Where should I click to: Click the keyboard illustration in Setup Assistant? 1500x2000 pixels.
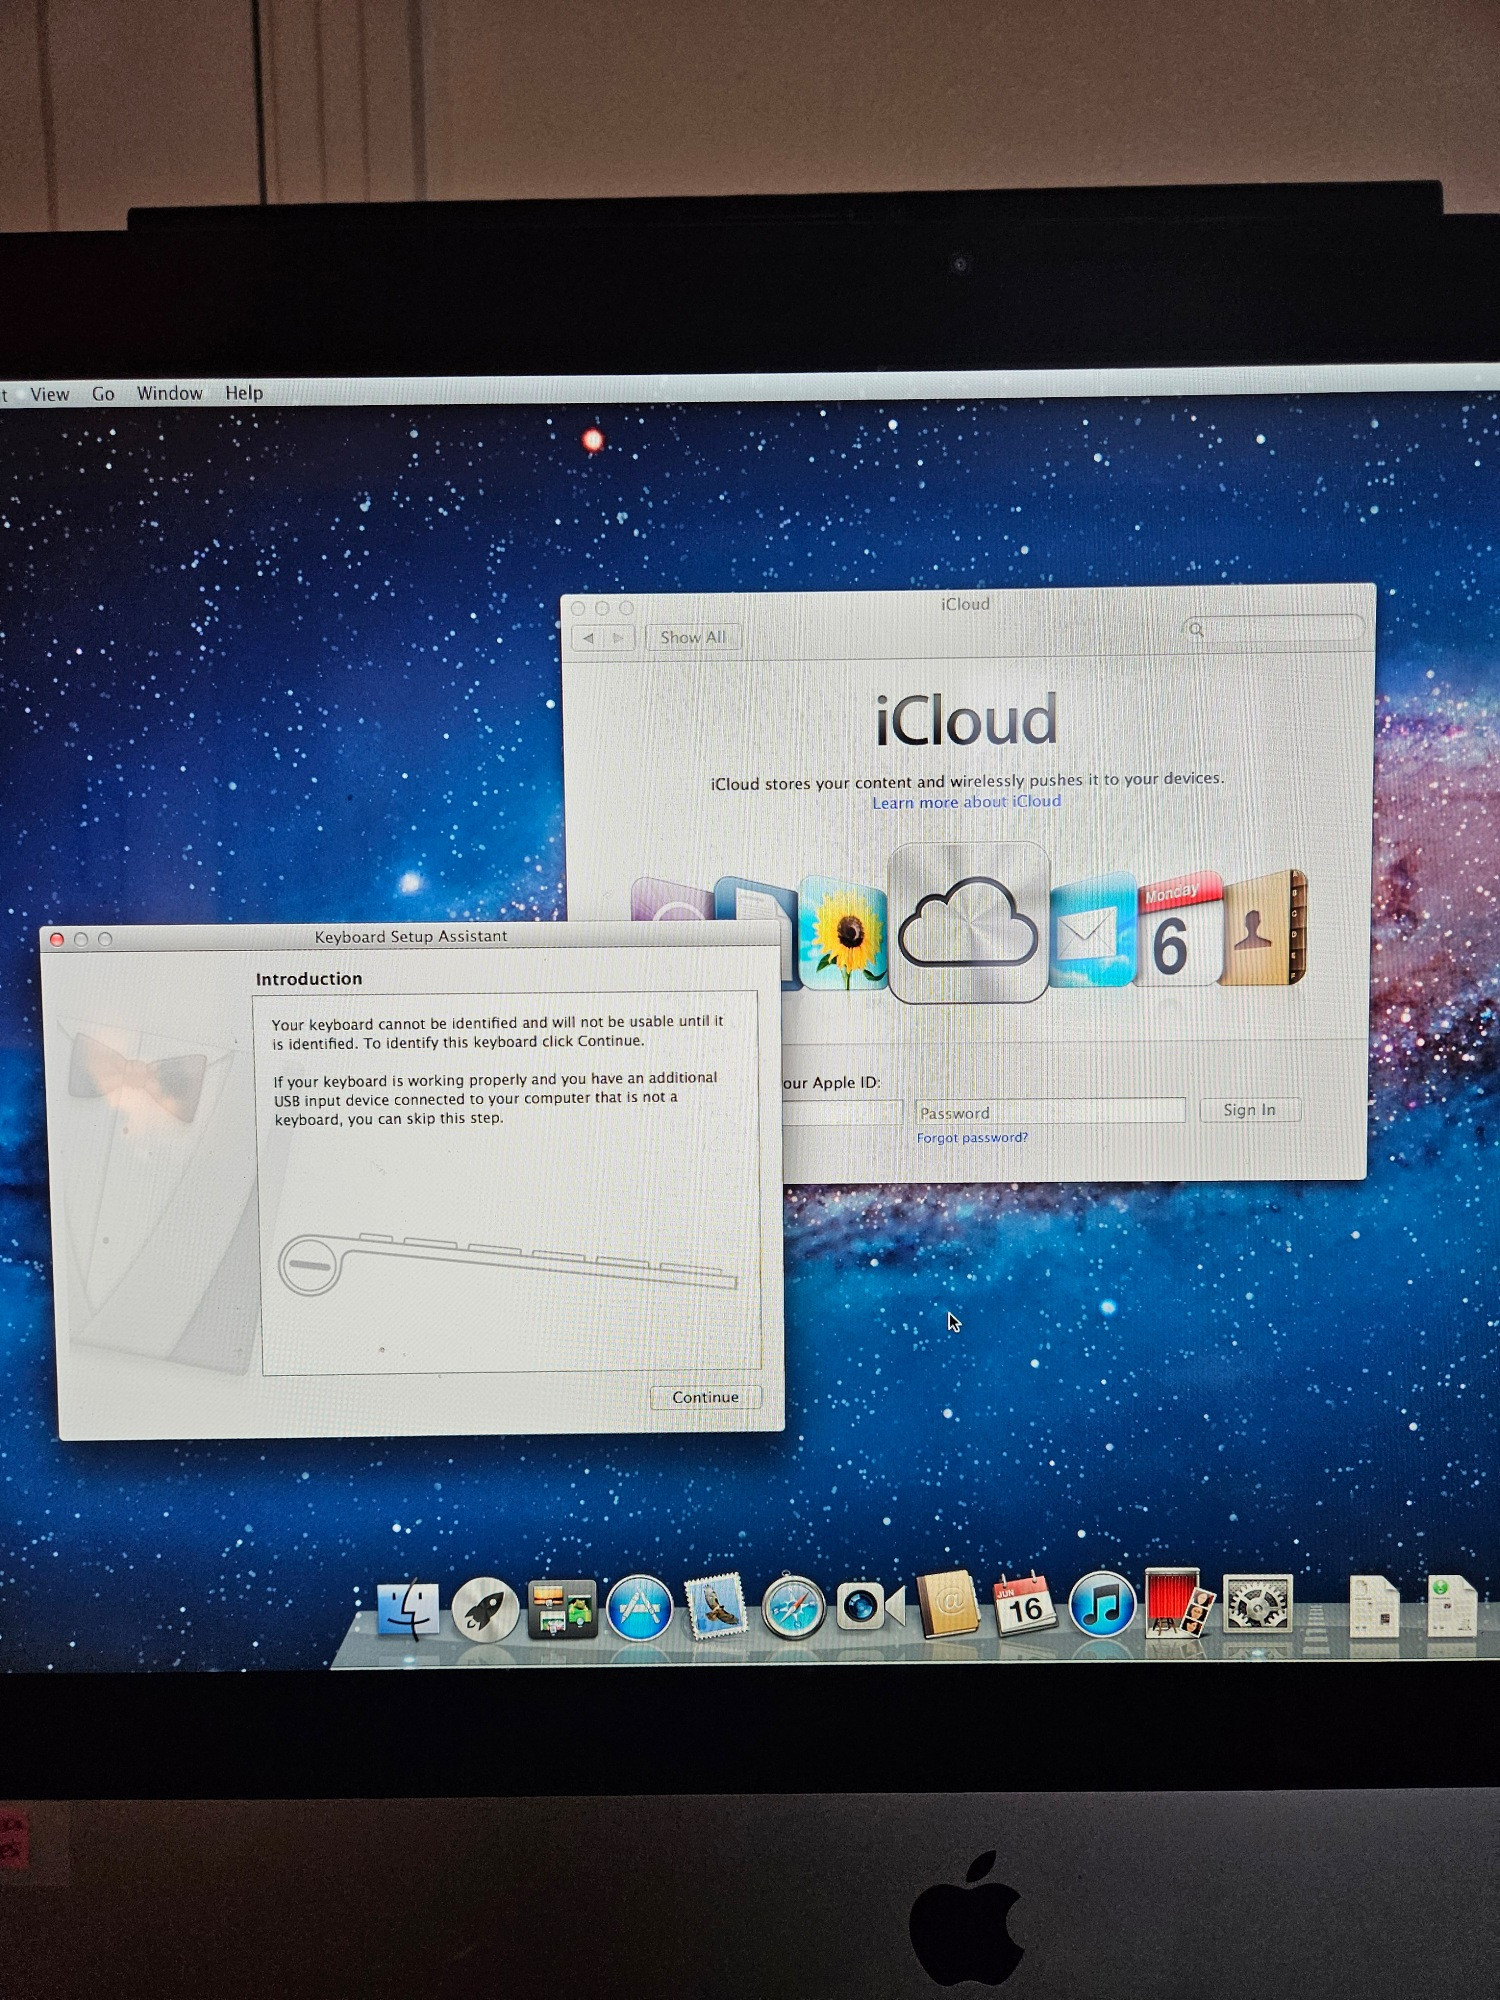[x=507, y=1265]
